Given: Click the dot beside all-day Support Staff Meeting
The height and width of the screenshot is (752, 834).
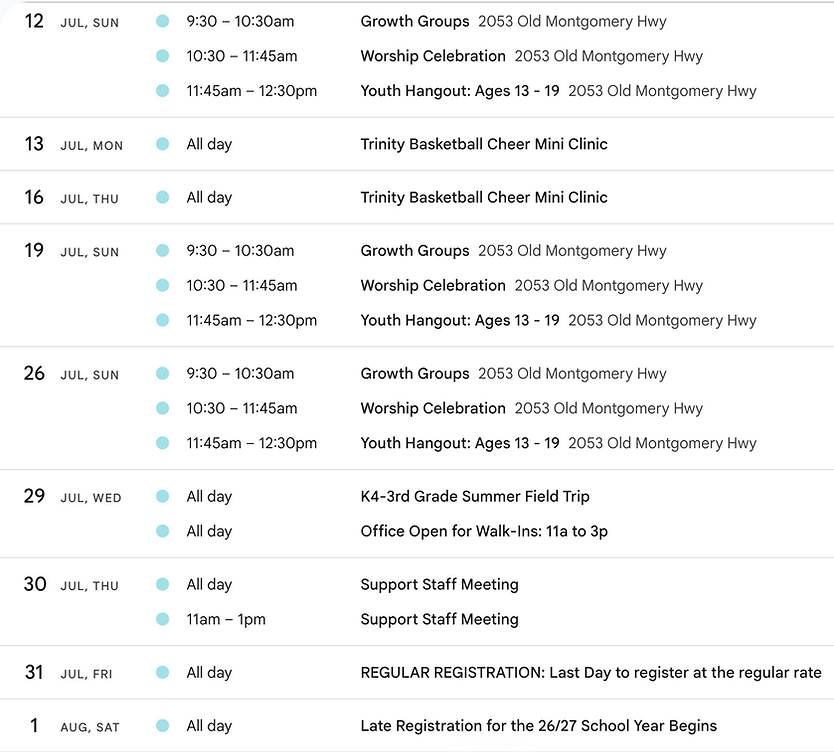Looking at the screenshot, I should click(x=163, y=584).
